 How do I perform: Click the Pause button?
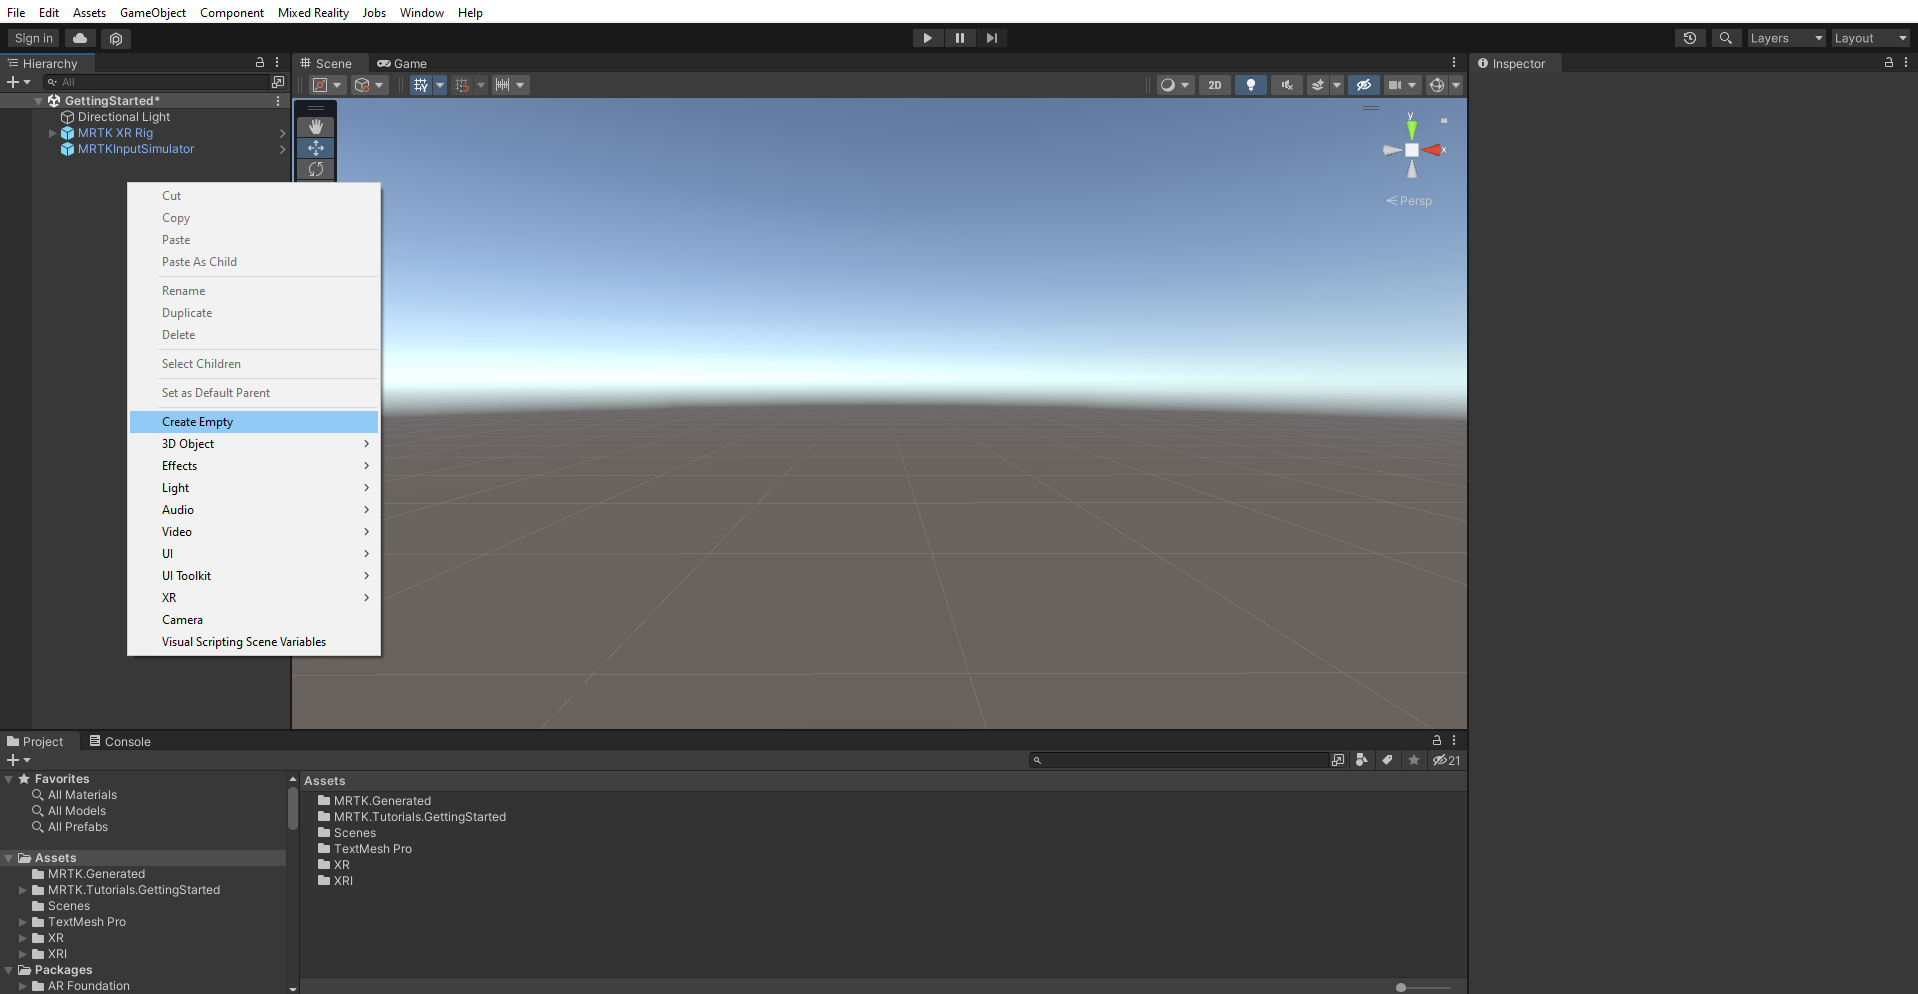point(960,38)
